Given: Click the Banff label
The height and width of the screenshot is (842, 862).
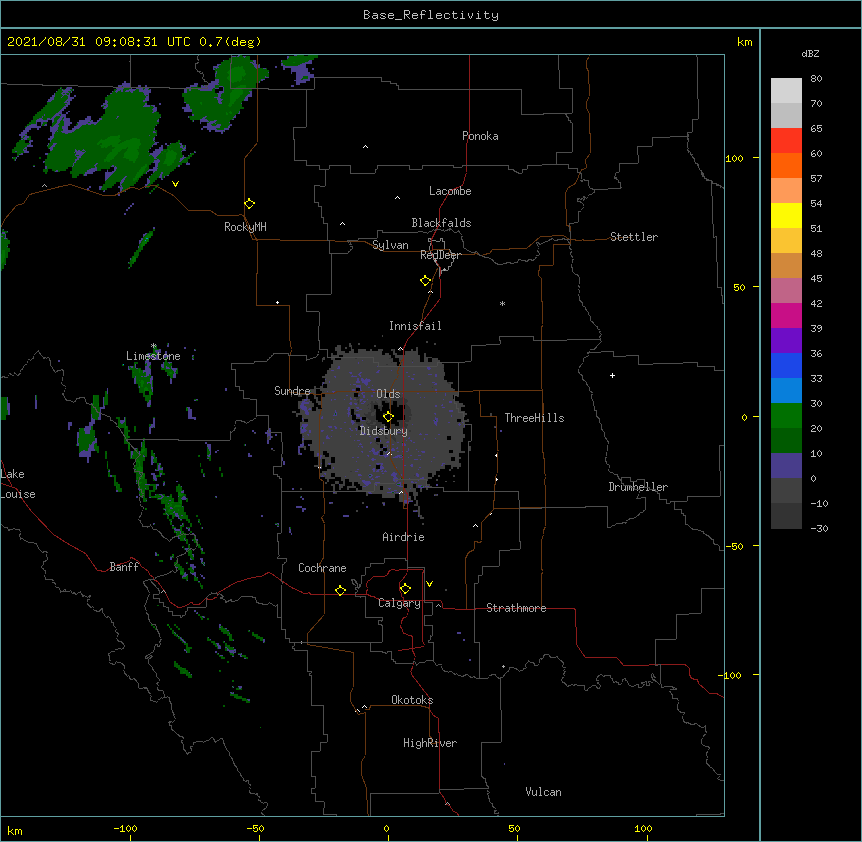Looking at the screenshot, I should pyautogui.click(x=124, y=567).
